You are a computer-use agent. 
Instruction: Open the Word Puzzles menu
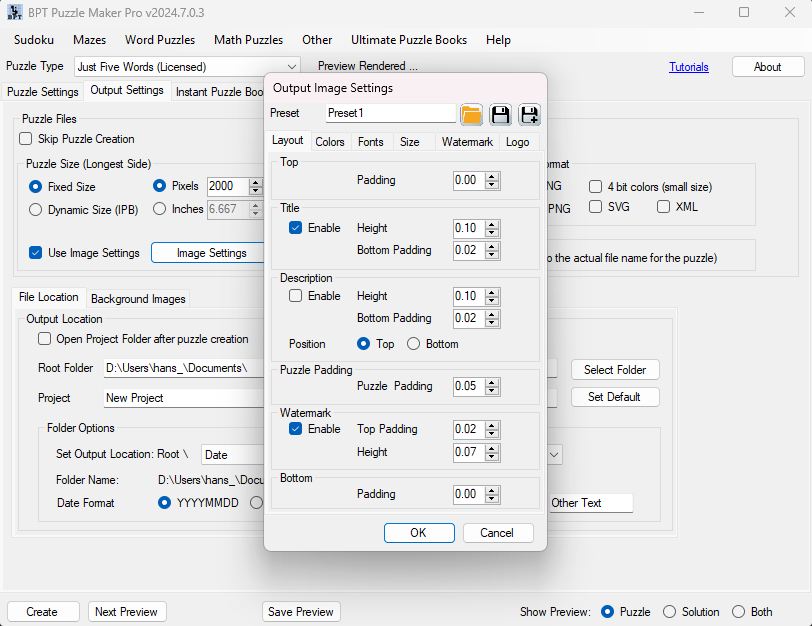[x=160, y=40]
